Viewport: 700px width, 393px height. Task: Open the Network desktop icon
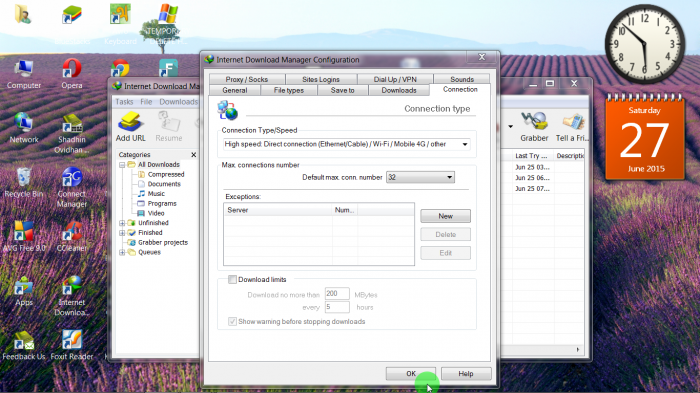(x=24, y=128)
